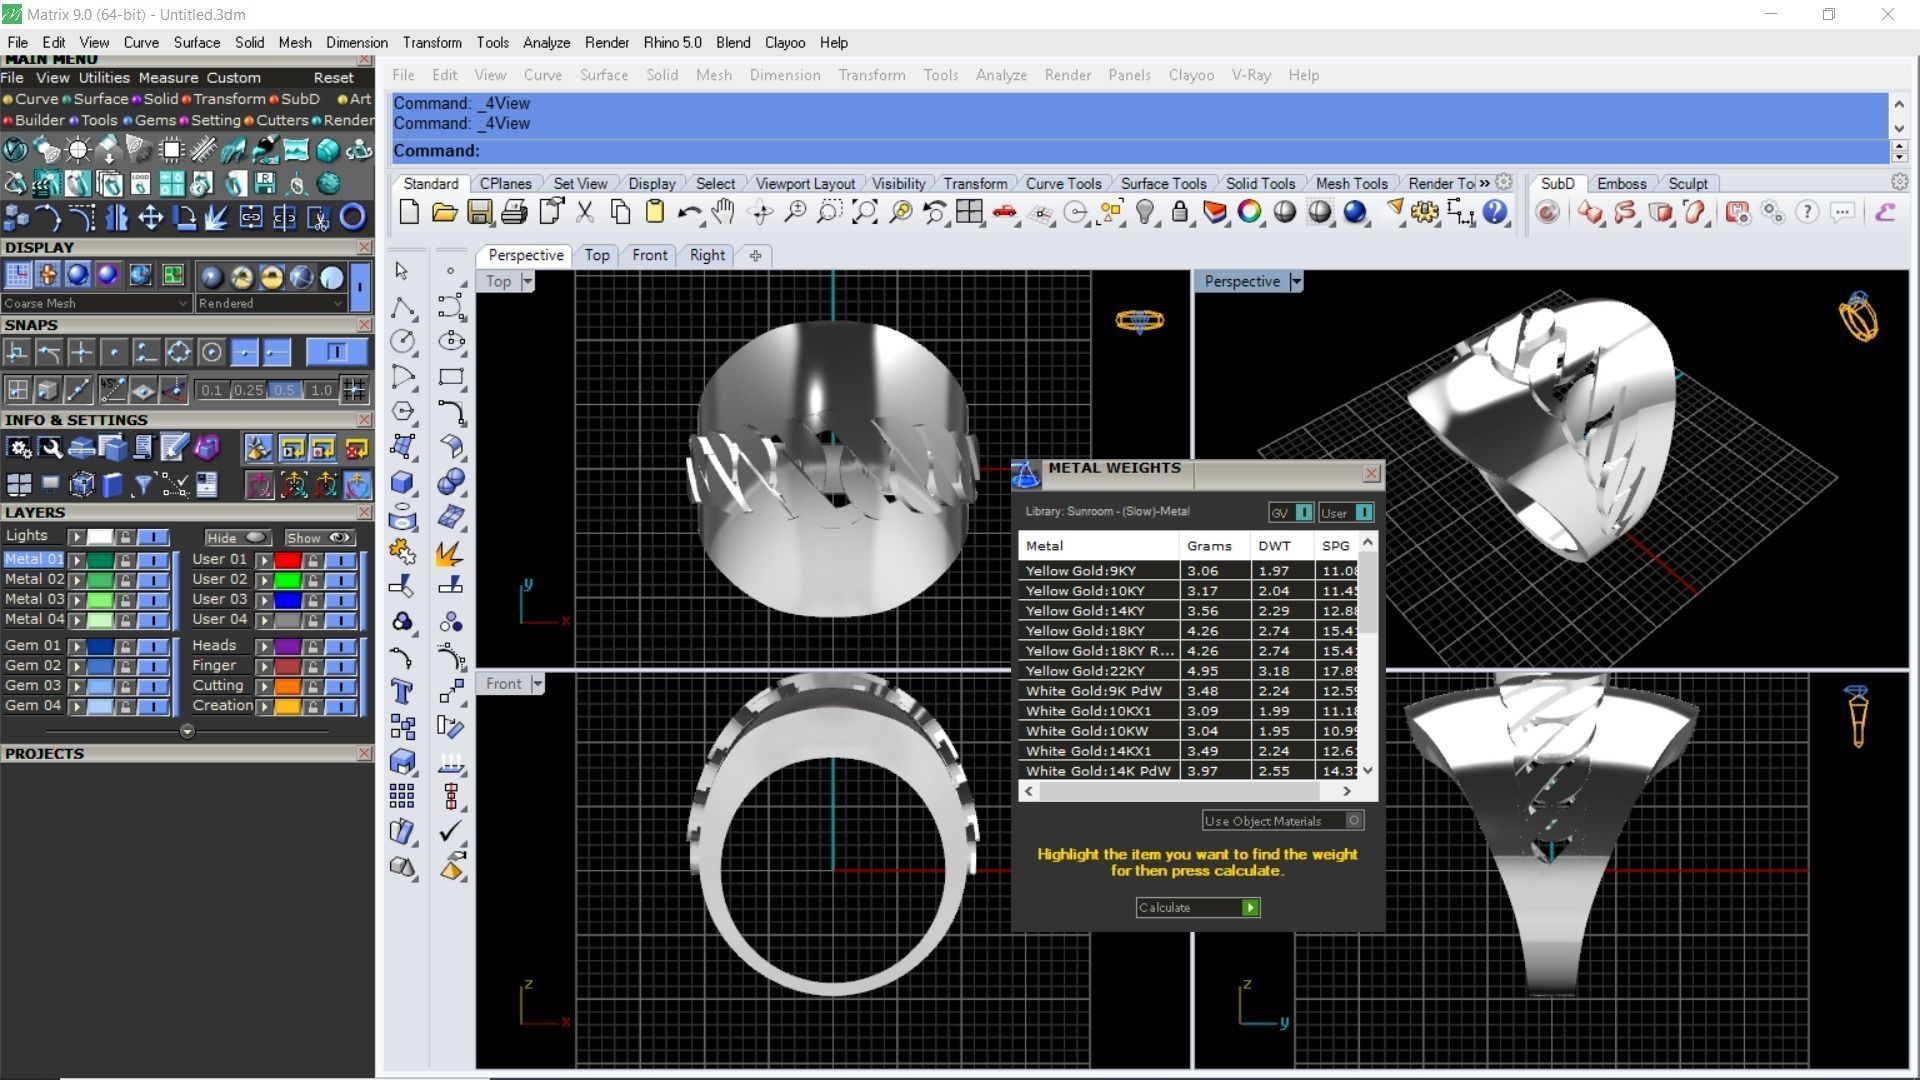The image size is (1920, 1080).
Task: Click the color wheel object properties icon
Action: (1250, 212)
